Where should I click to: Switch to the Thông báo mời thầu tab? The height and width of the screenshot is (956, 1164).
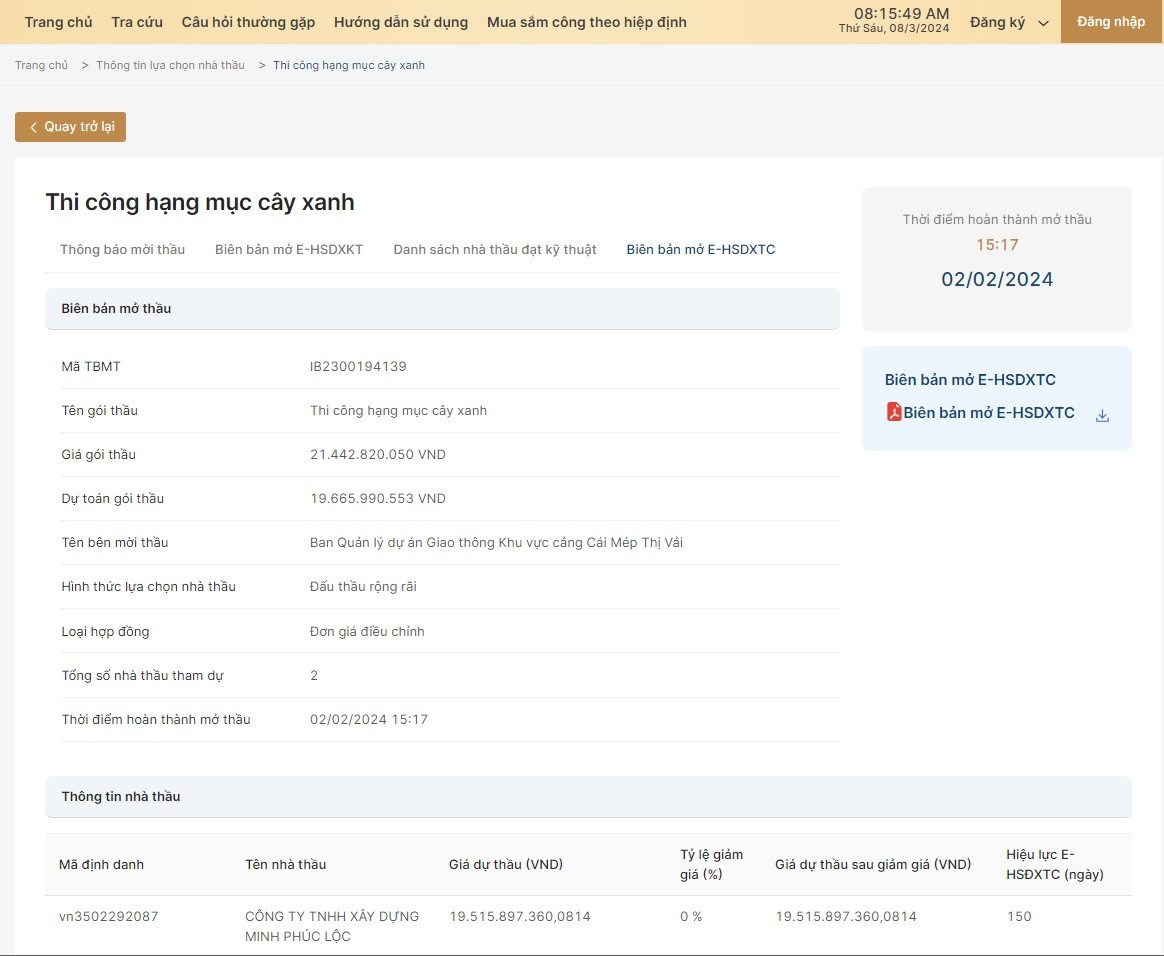122,249
